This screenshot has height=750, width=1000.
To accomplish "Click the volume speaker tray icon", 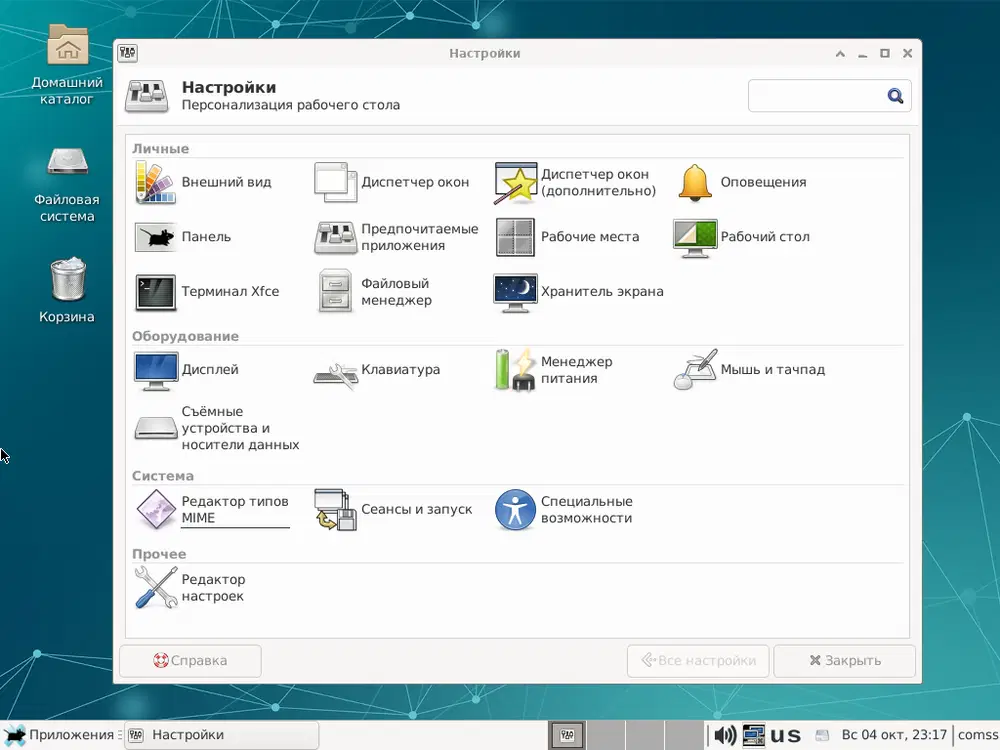I will click(724, 735).
